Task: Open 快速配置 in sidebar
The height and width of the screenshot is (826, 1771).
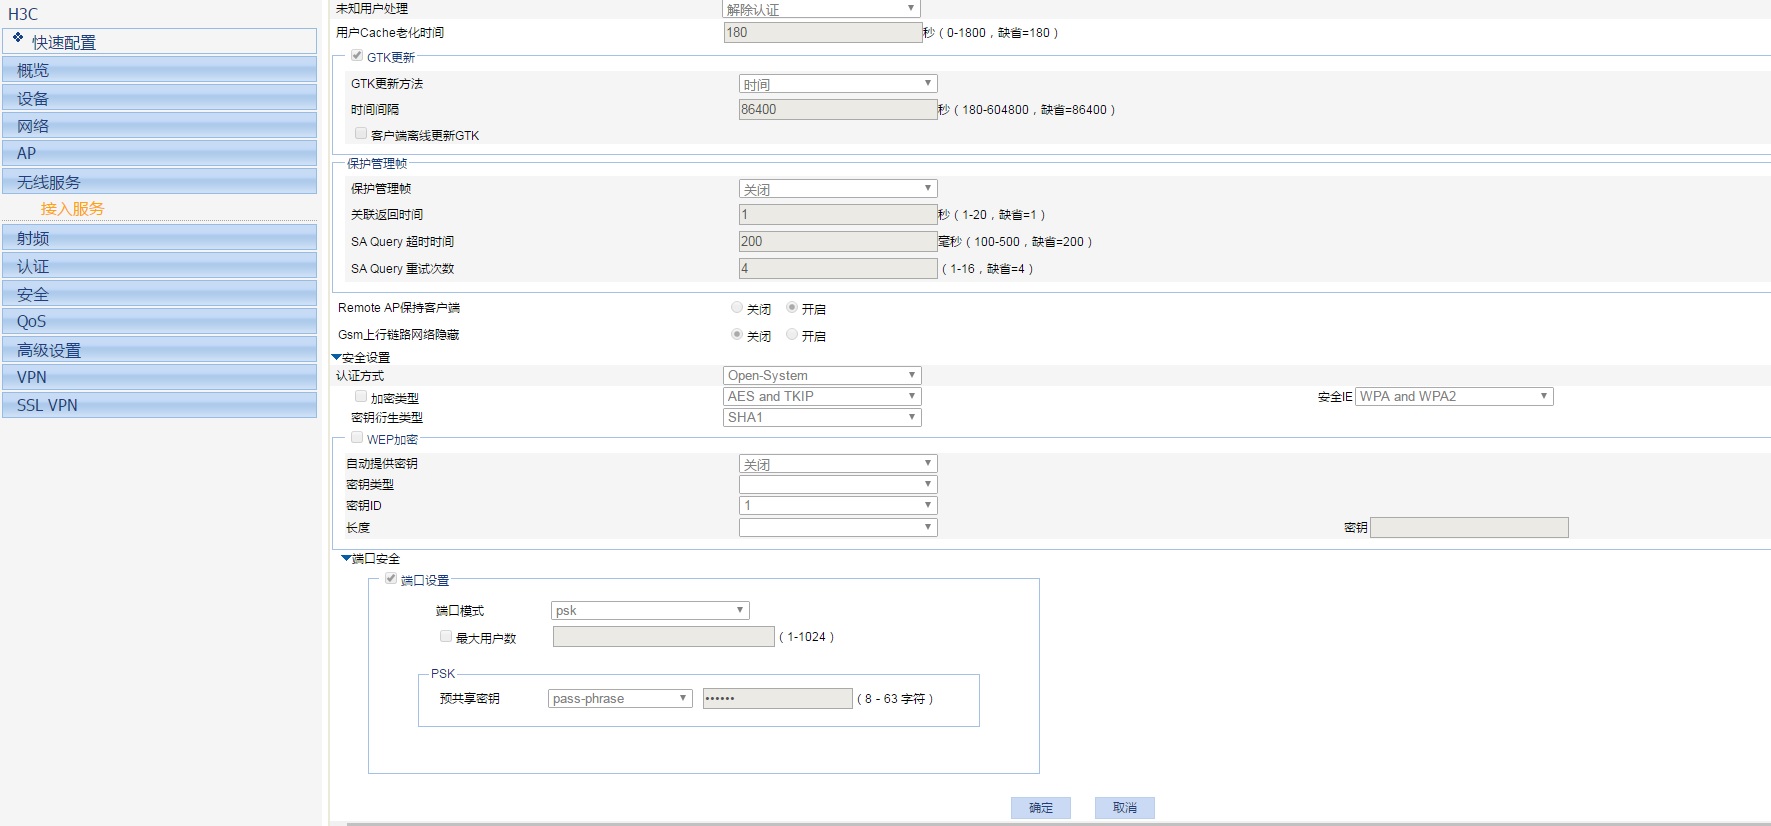Action: pyautogui.click(x=160, y=42)
